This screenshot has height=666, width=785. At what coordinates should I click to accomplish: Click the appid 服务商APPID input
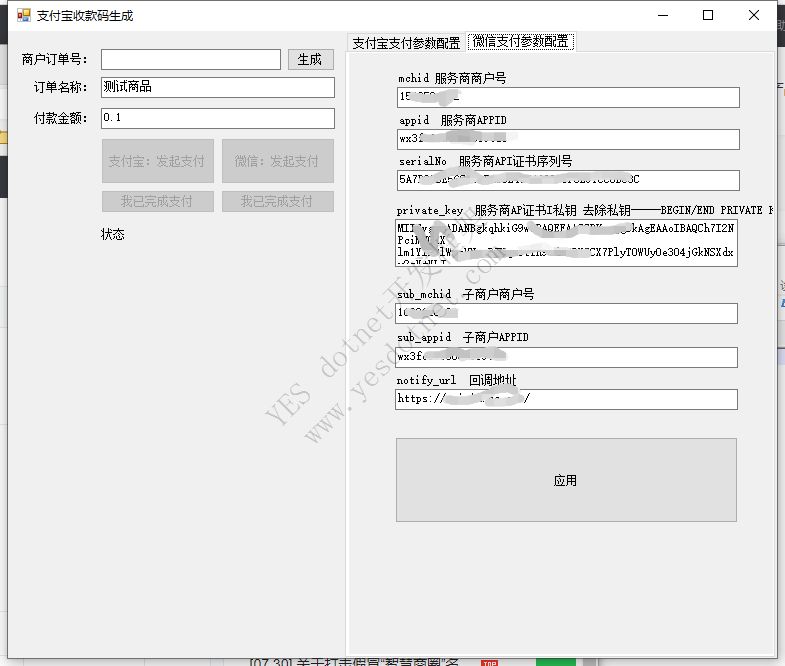pyautogui.click(x=568, y=139)
